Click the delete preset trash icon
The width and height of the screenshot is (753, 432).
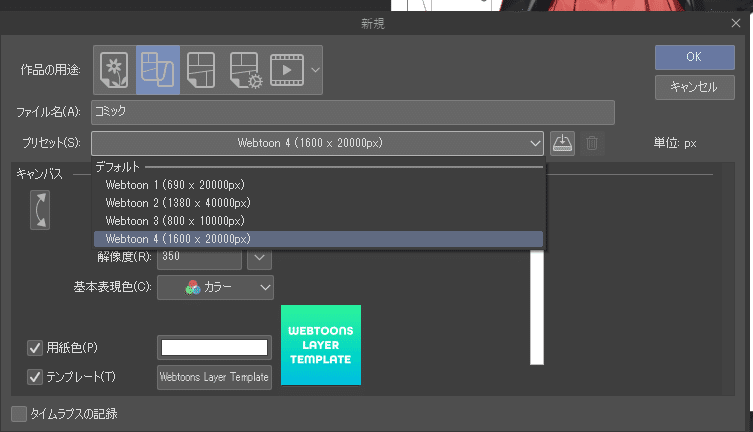pyautogui.click(x=592, y=143)
